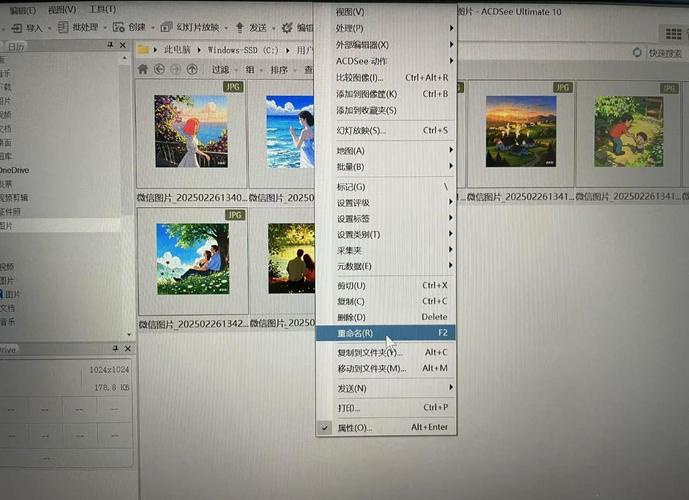Choose 标记(G) tag in the context menu
689x500 pixels.
pyautogui.click(x=386, y=187)
